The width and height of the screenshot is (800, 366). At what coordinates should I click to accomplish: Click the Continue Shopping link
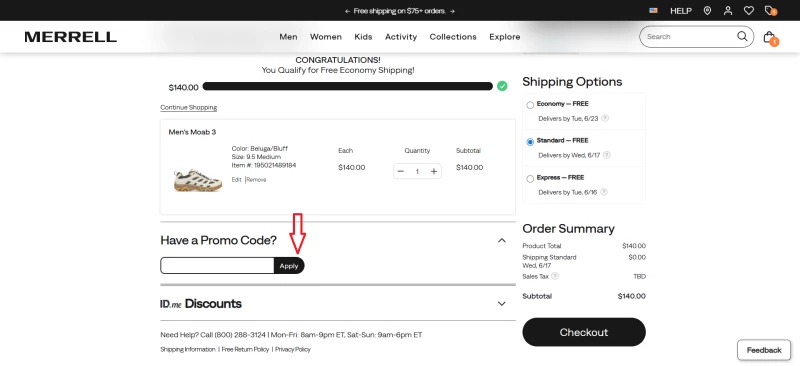(189, 108)
